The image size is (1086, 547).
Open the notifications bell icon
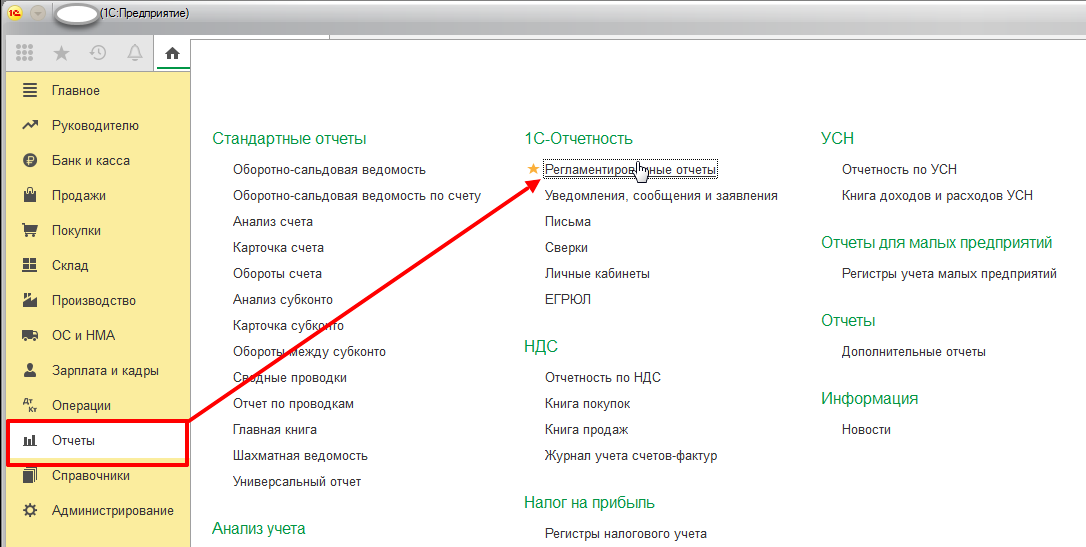134,54
